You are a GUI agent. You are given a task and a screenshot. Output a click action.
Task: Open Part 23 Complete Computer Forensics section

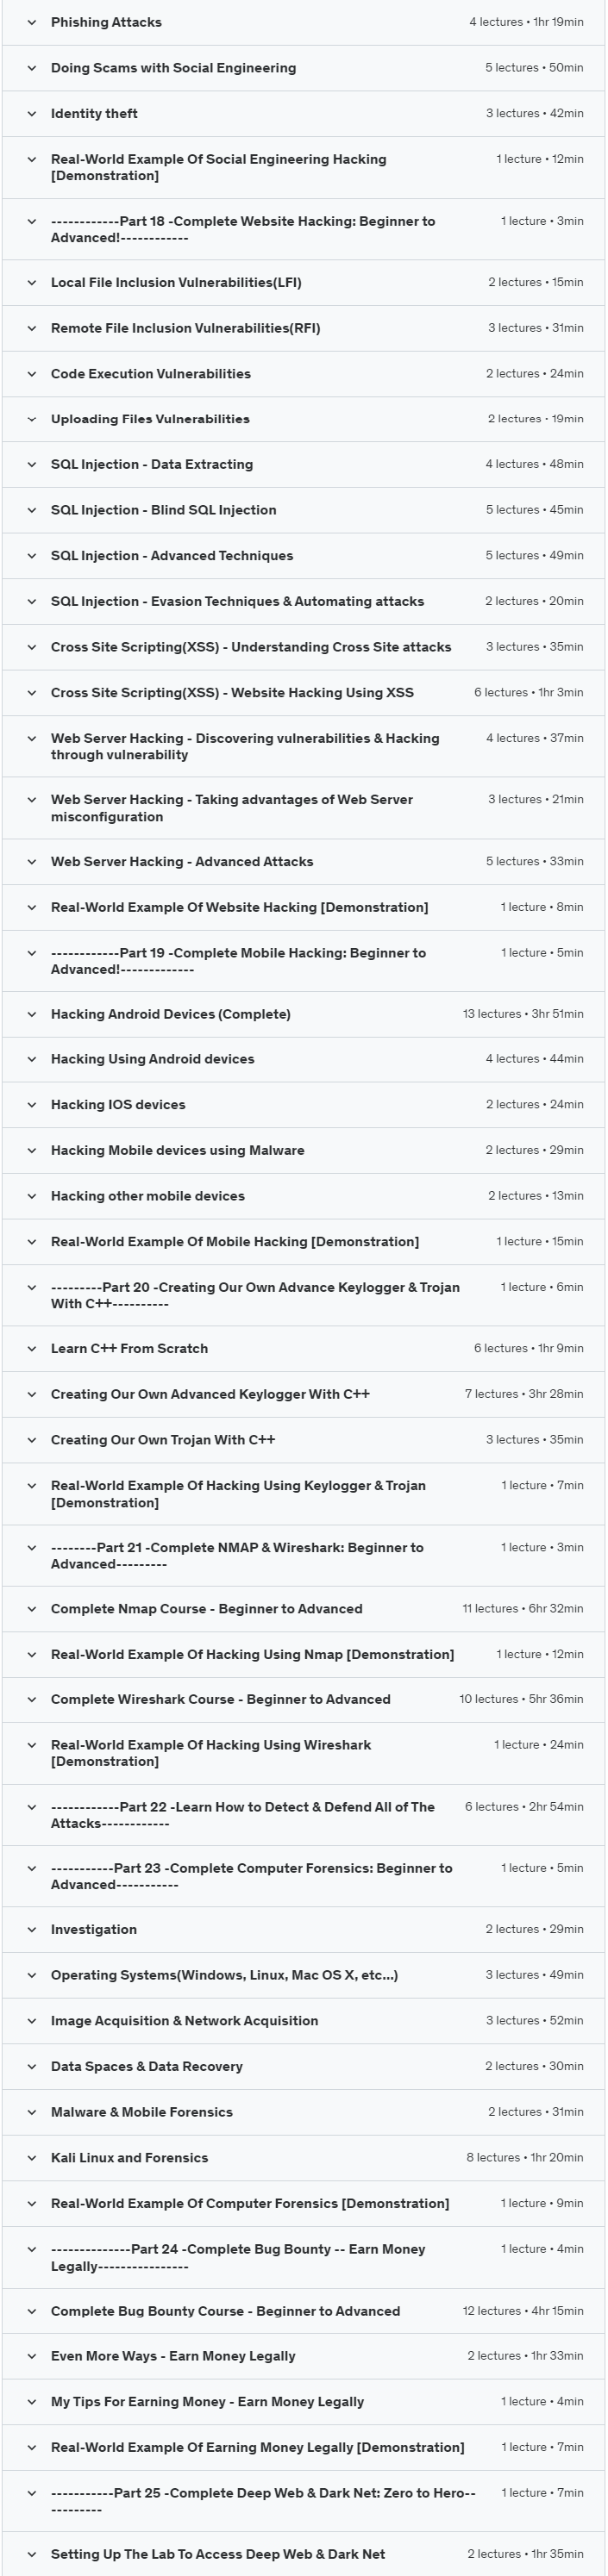click(x=252, y=1876)
